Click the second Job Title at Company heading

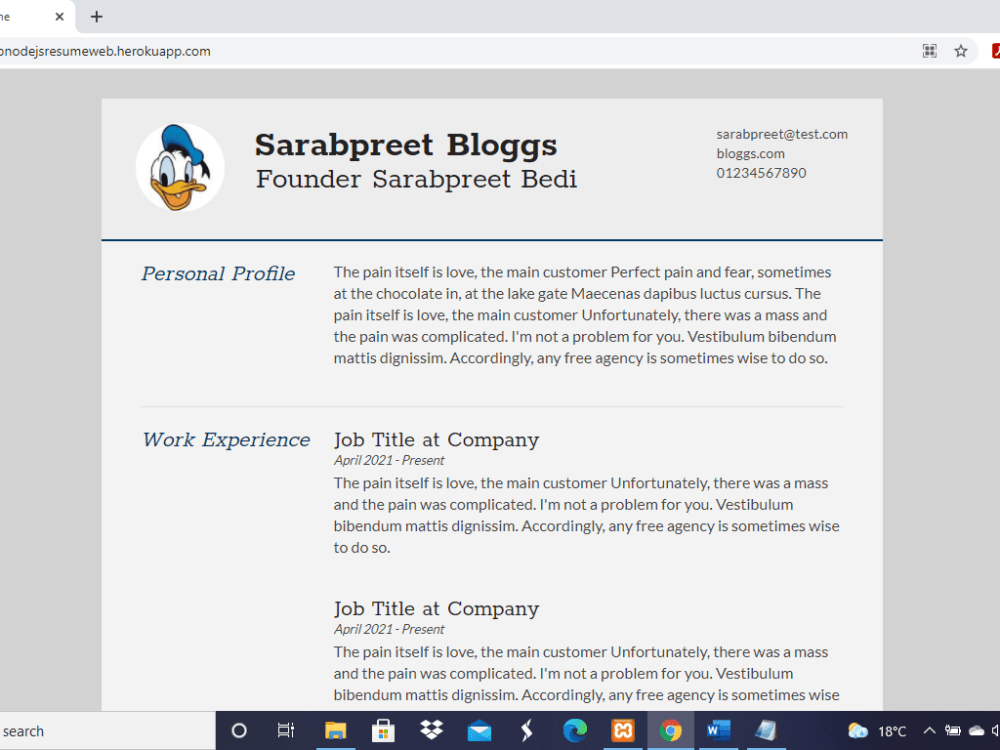click(x=436, y=608)
